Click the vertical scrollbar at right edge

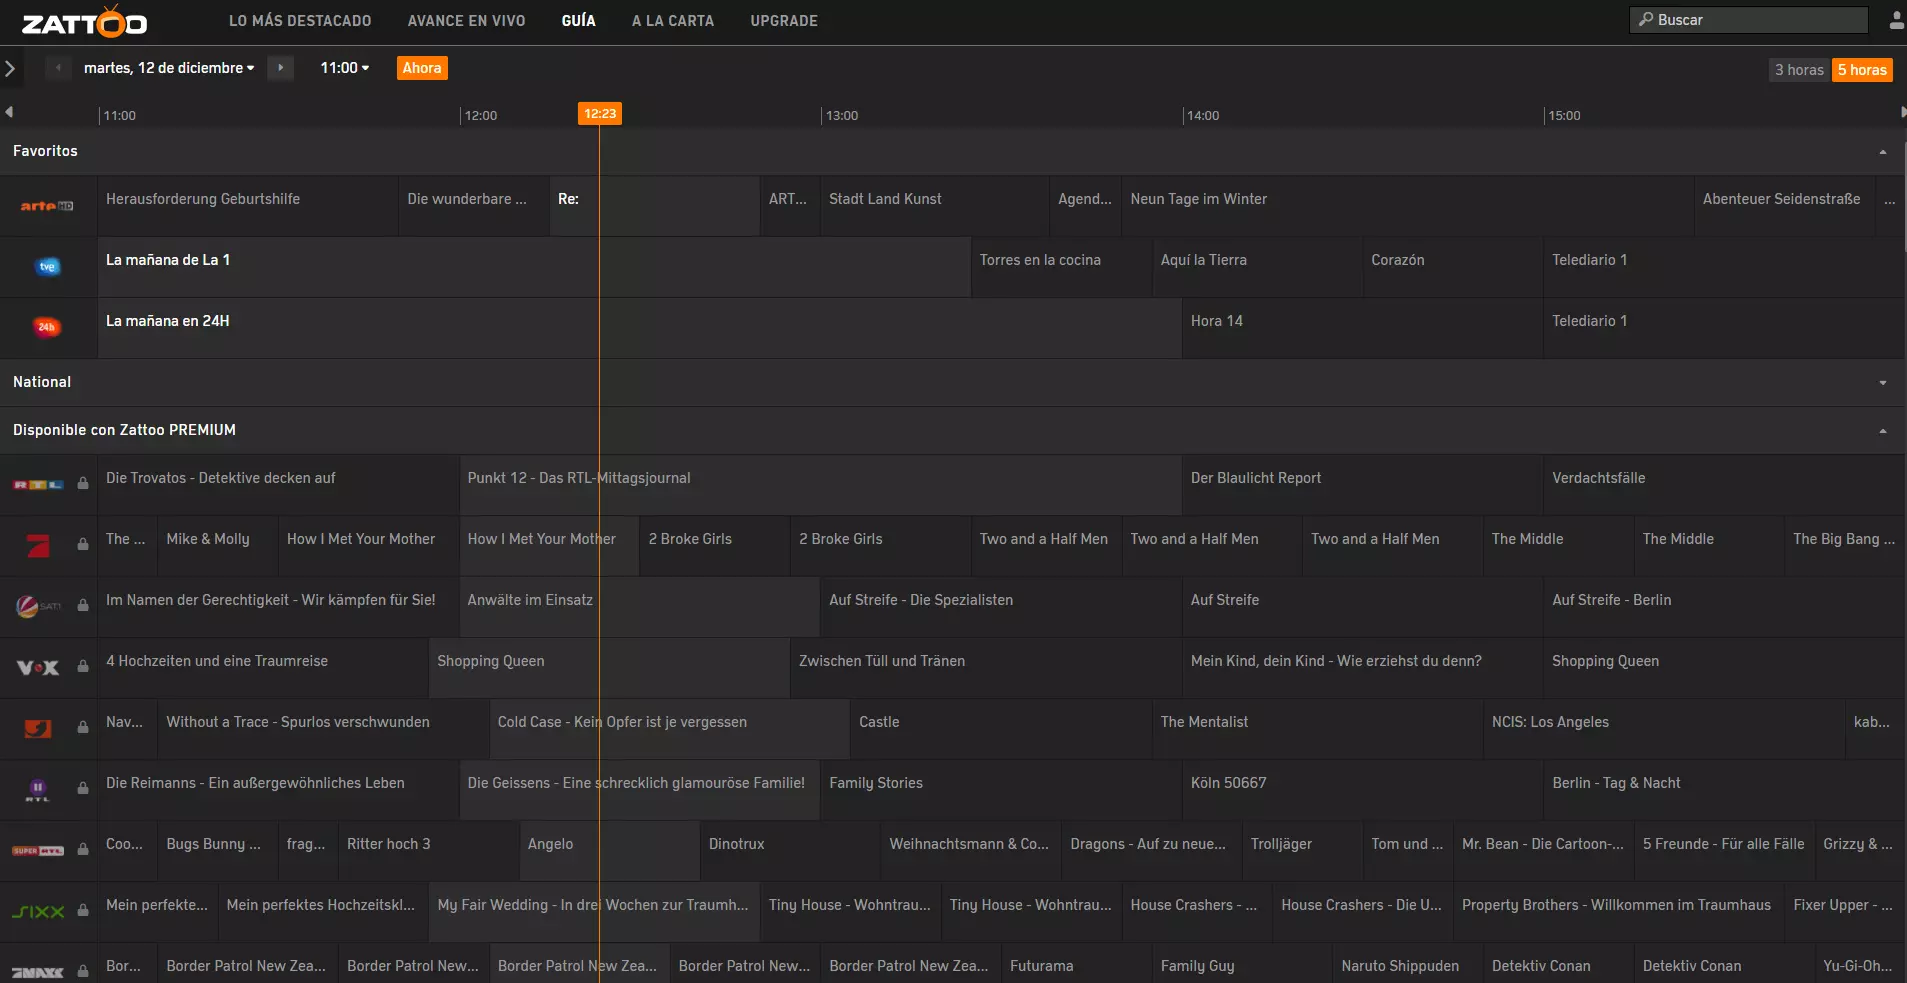pyautogui.click(x=1903, y=195)
